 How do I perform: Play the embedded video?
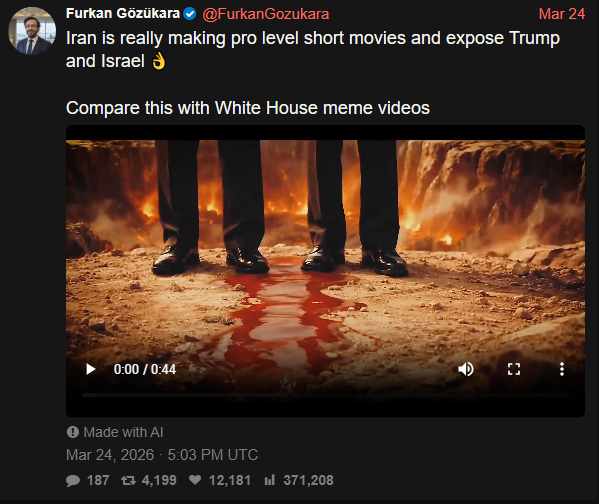pyautogui.click(x=91, y=369)
